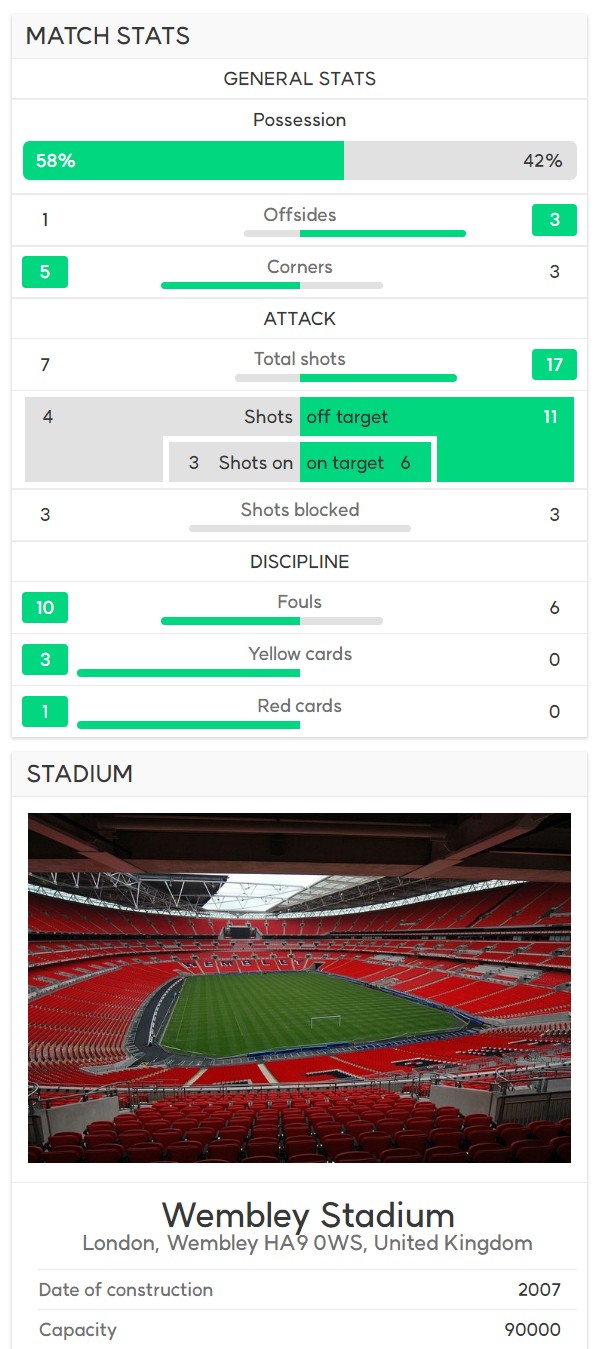Select the Corners green badge showing 5
The height and width of the screenshot is (1349, 598).
(x=45, y=272)
